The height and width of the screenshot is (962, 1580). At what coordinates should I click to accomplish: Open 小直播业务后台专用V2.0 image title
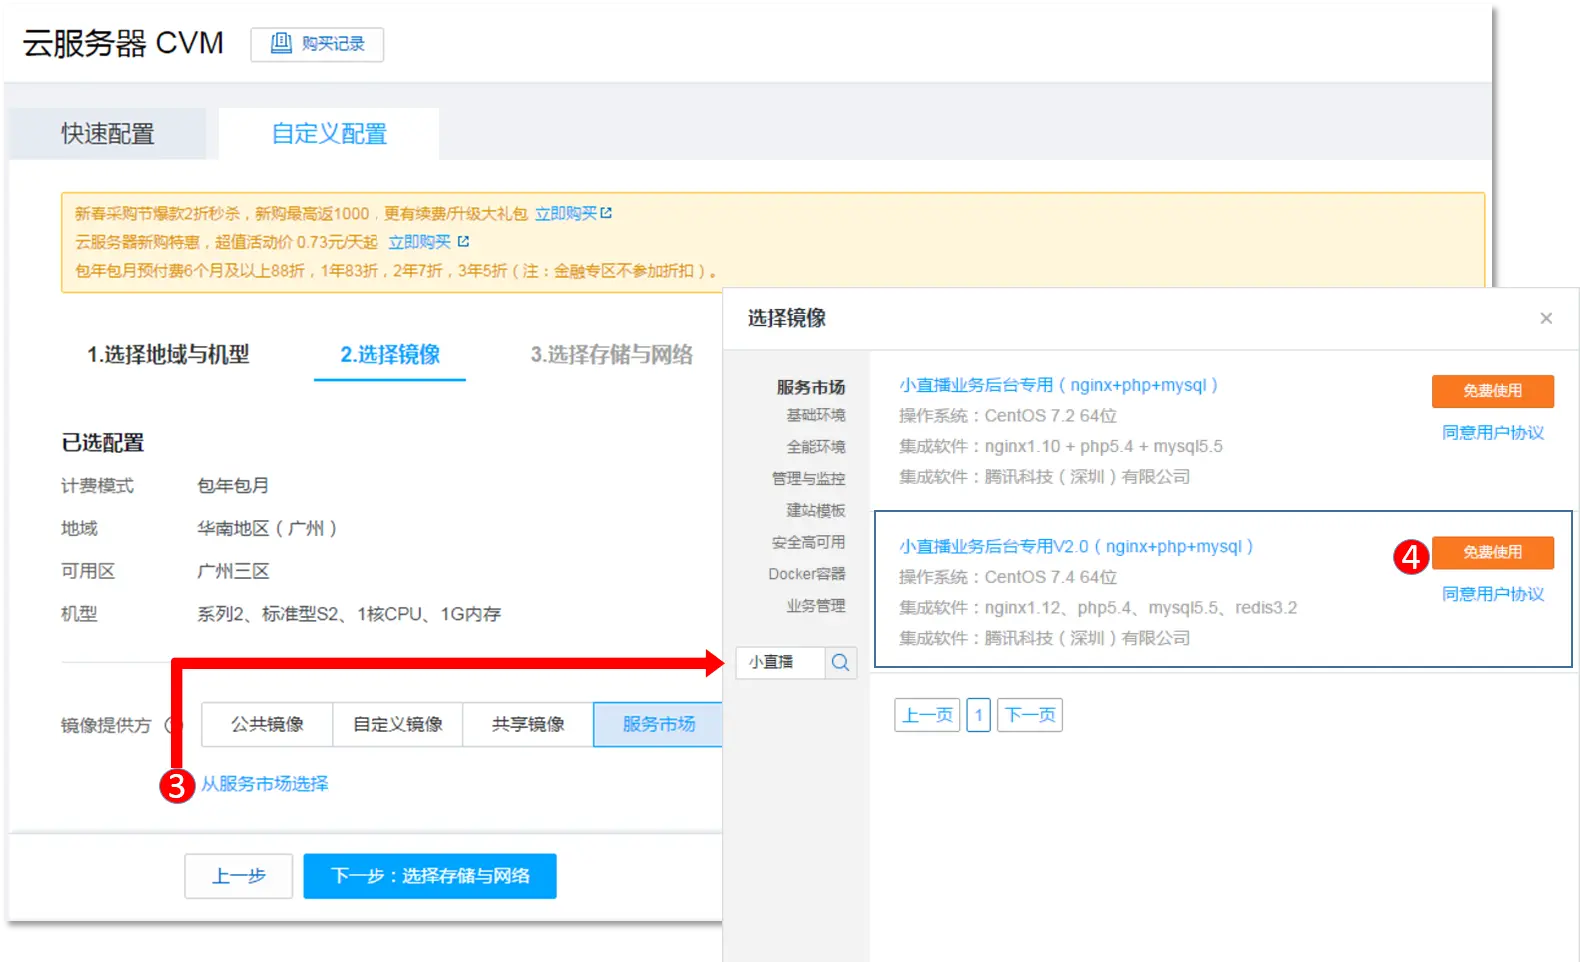(x=1076, y=546)
